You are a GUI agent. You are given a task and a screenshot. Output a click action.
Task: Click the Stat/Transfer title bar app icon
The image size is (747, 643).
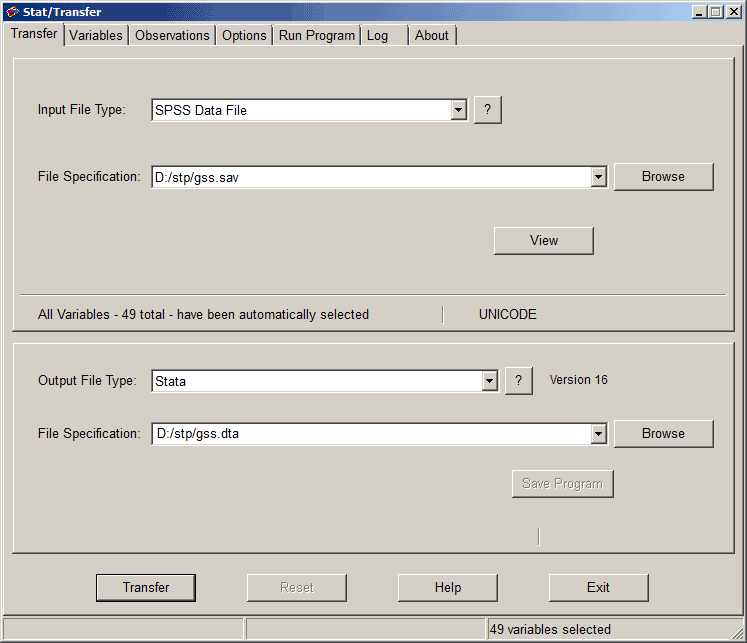(12, 12)
